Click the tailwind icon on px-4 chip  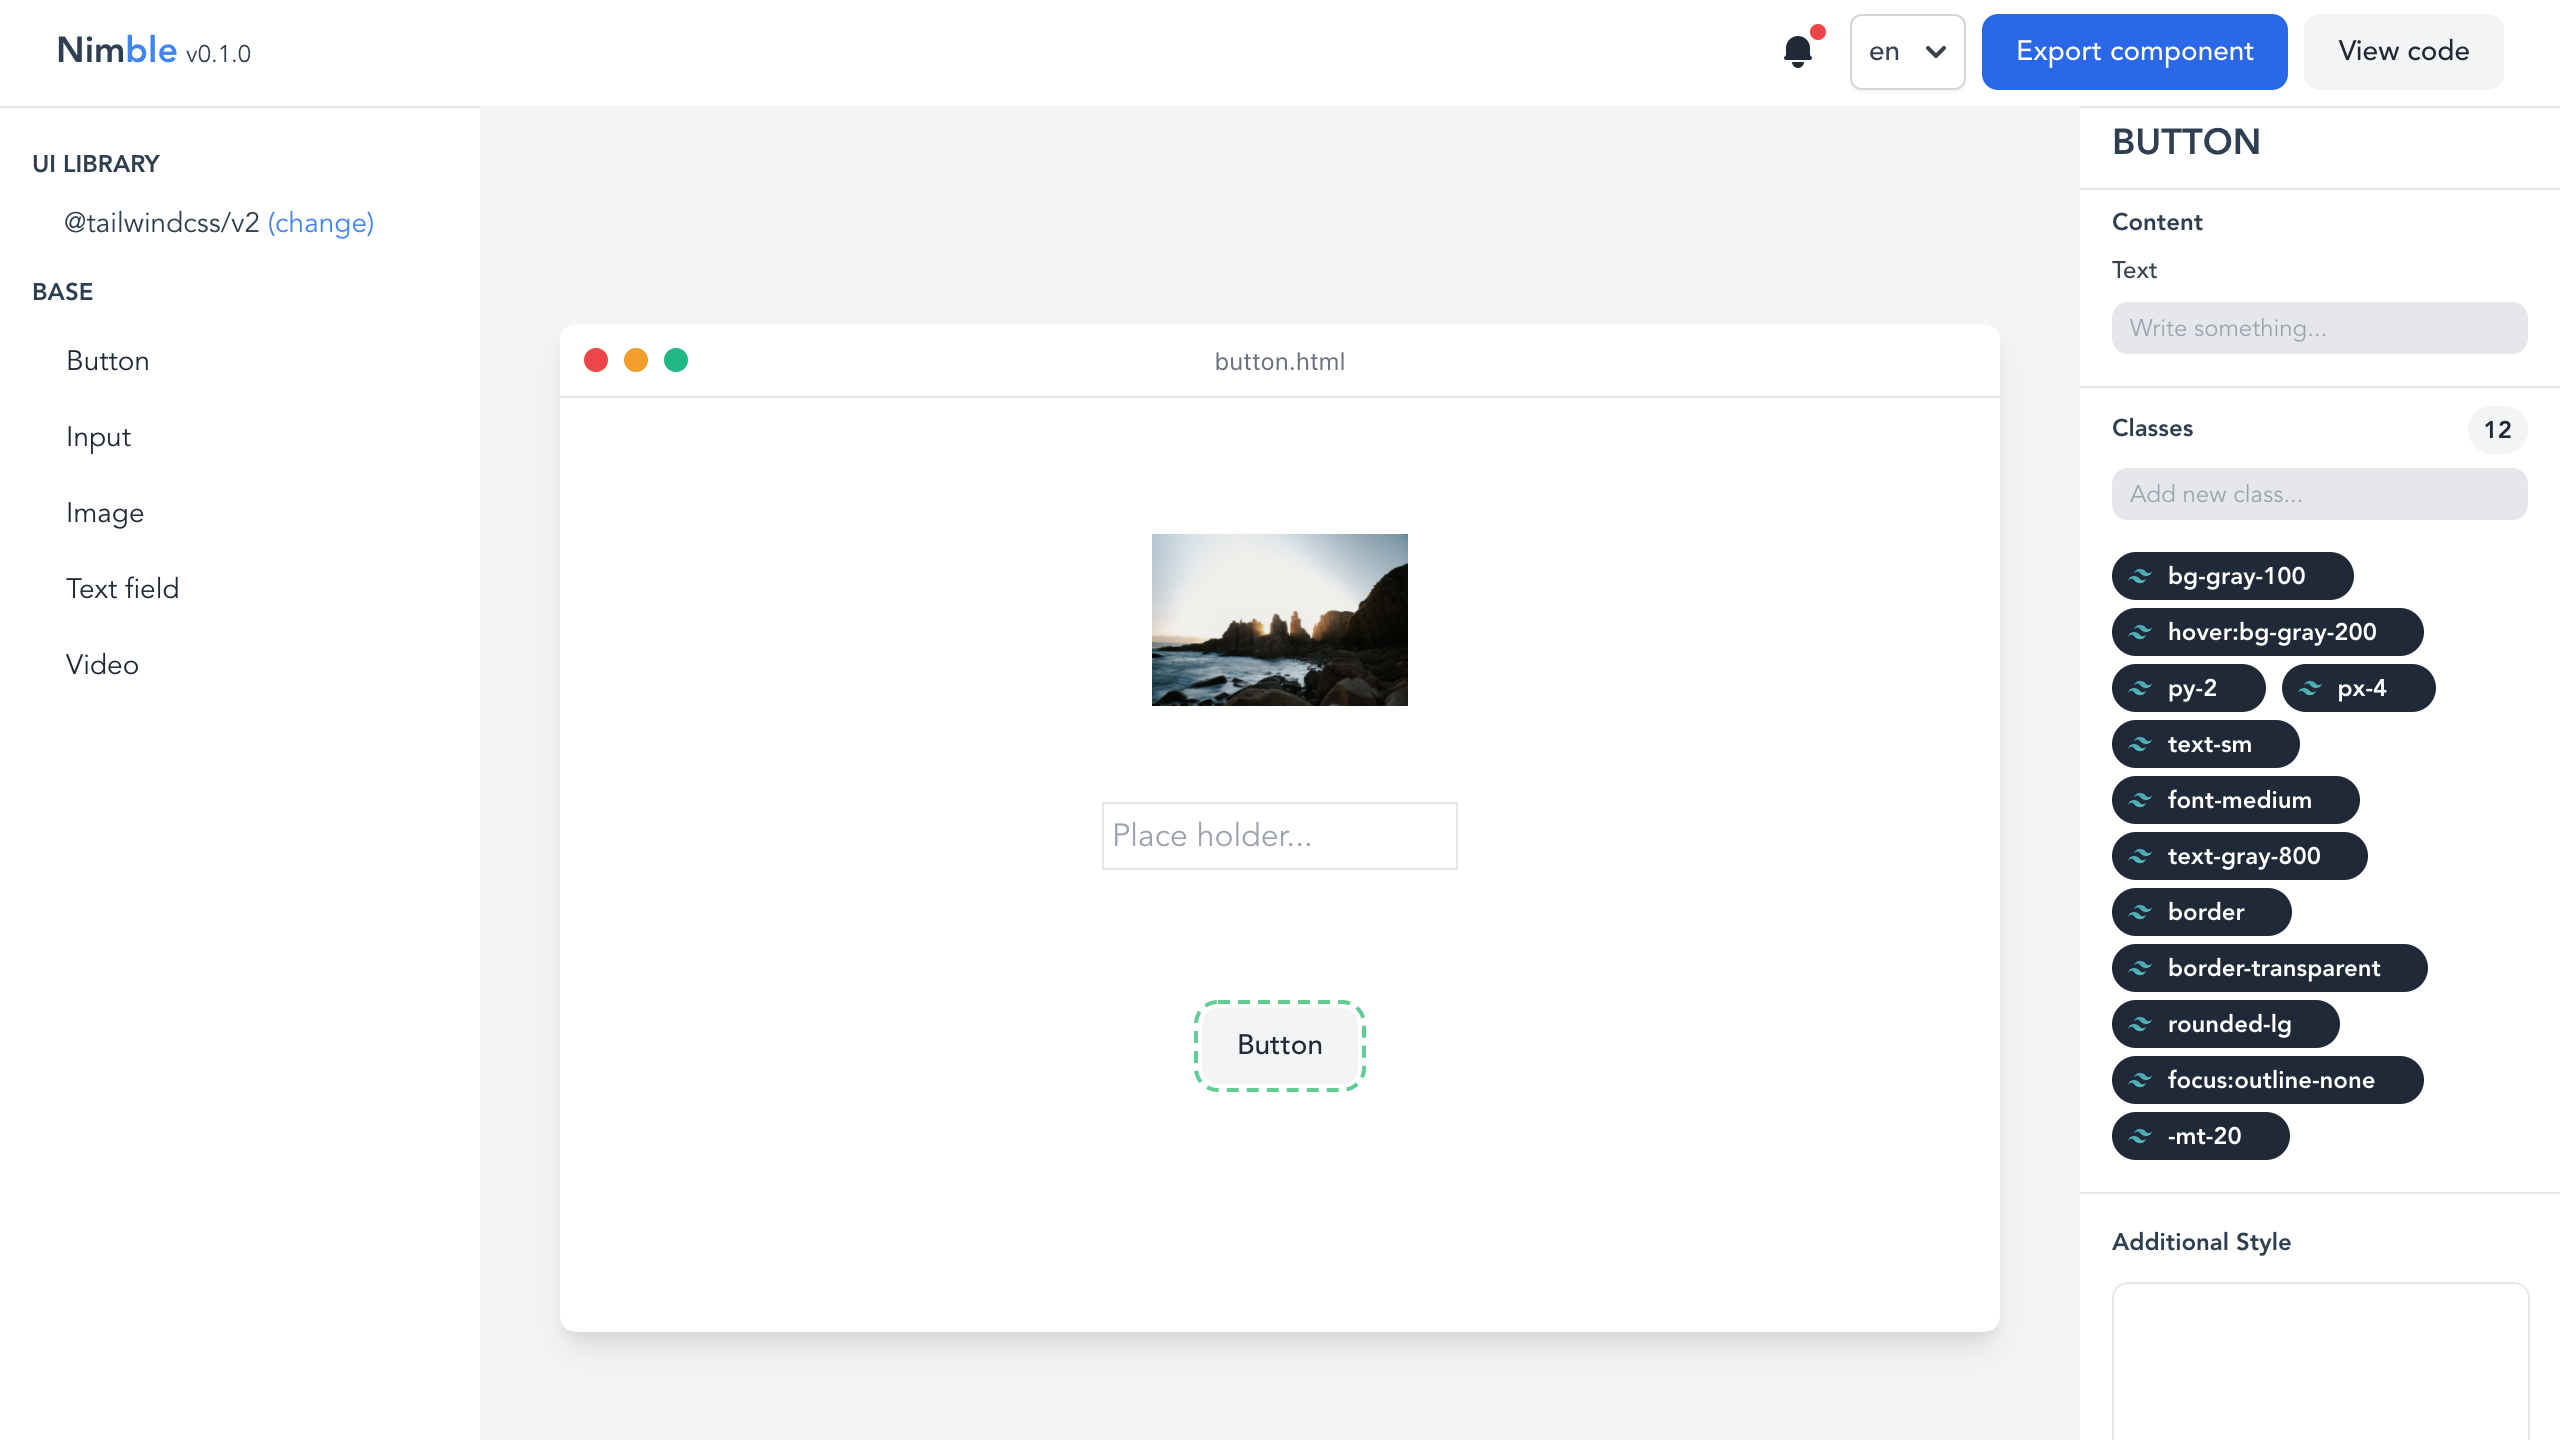click(2310, 688)
